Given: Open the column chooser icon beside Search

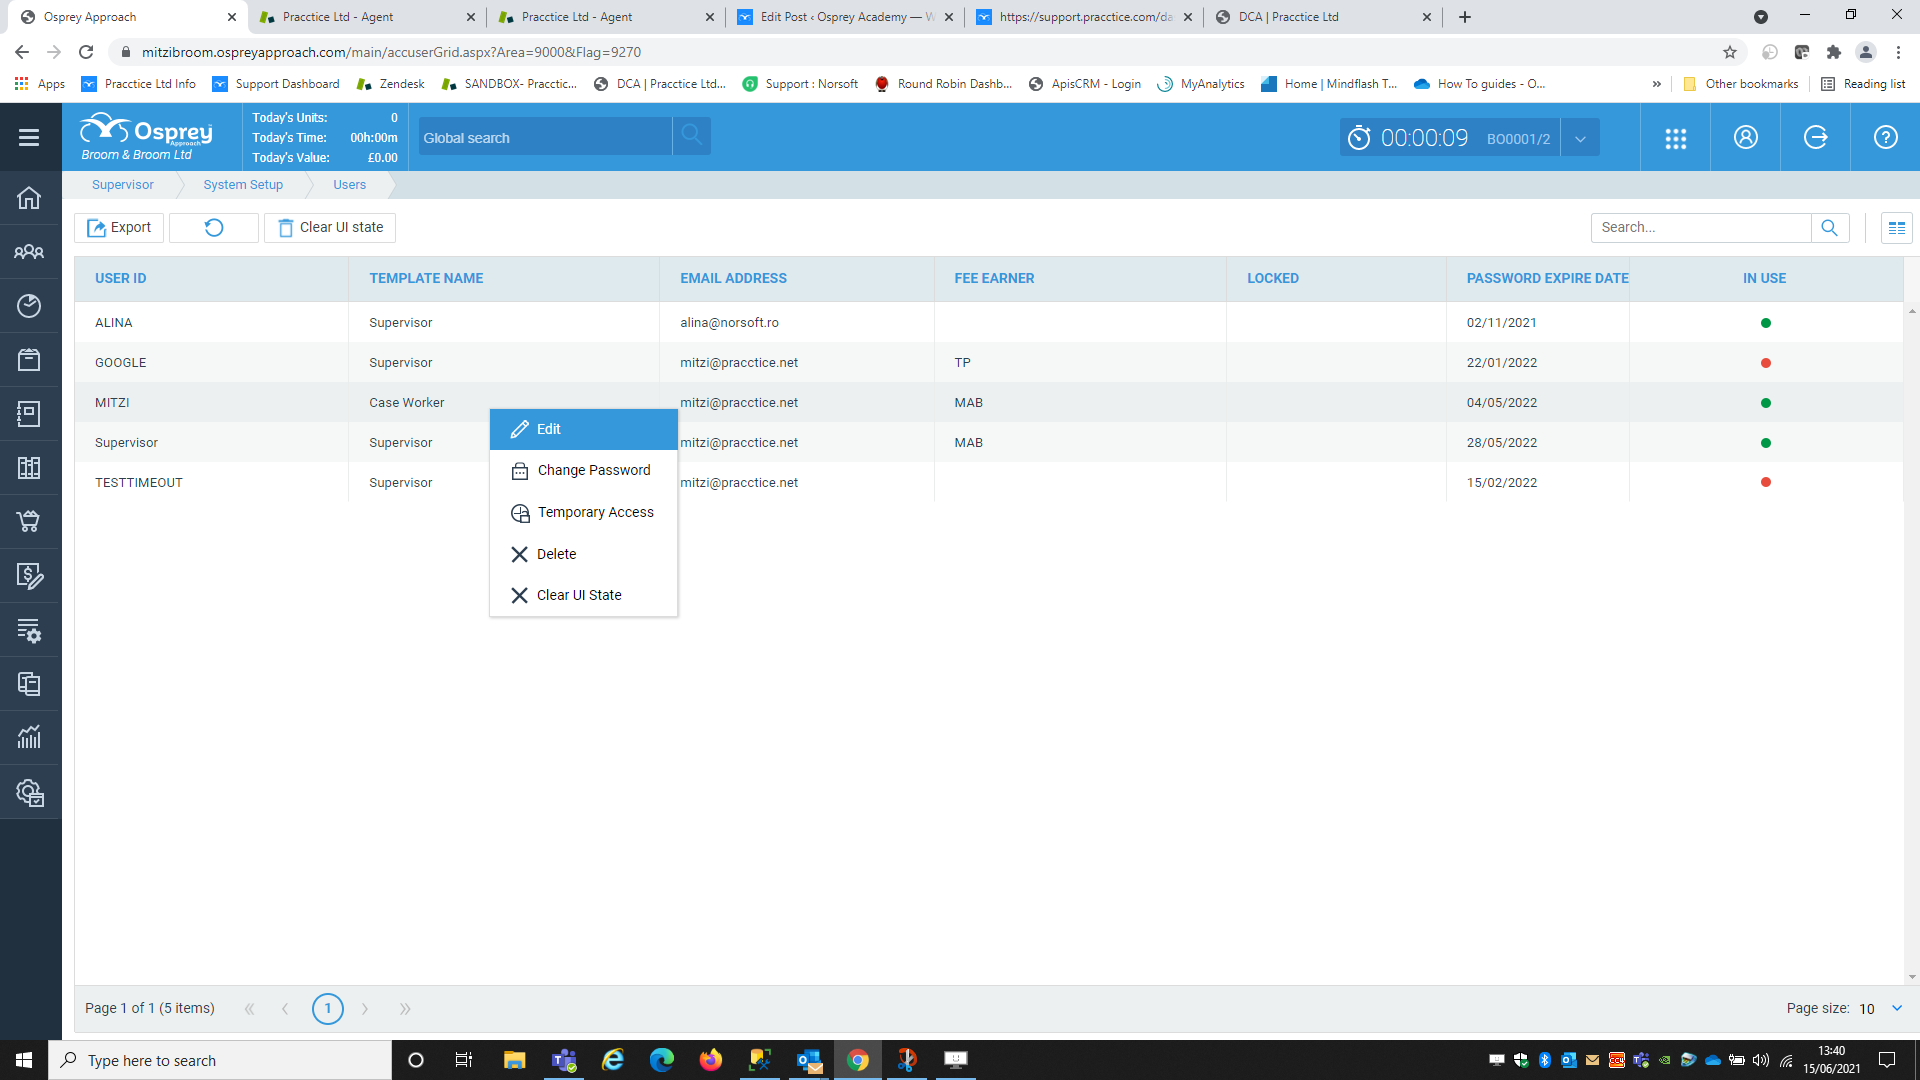Looking at the screenshot, I should point(1897,227).
